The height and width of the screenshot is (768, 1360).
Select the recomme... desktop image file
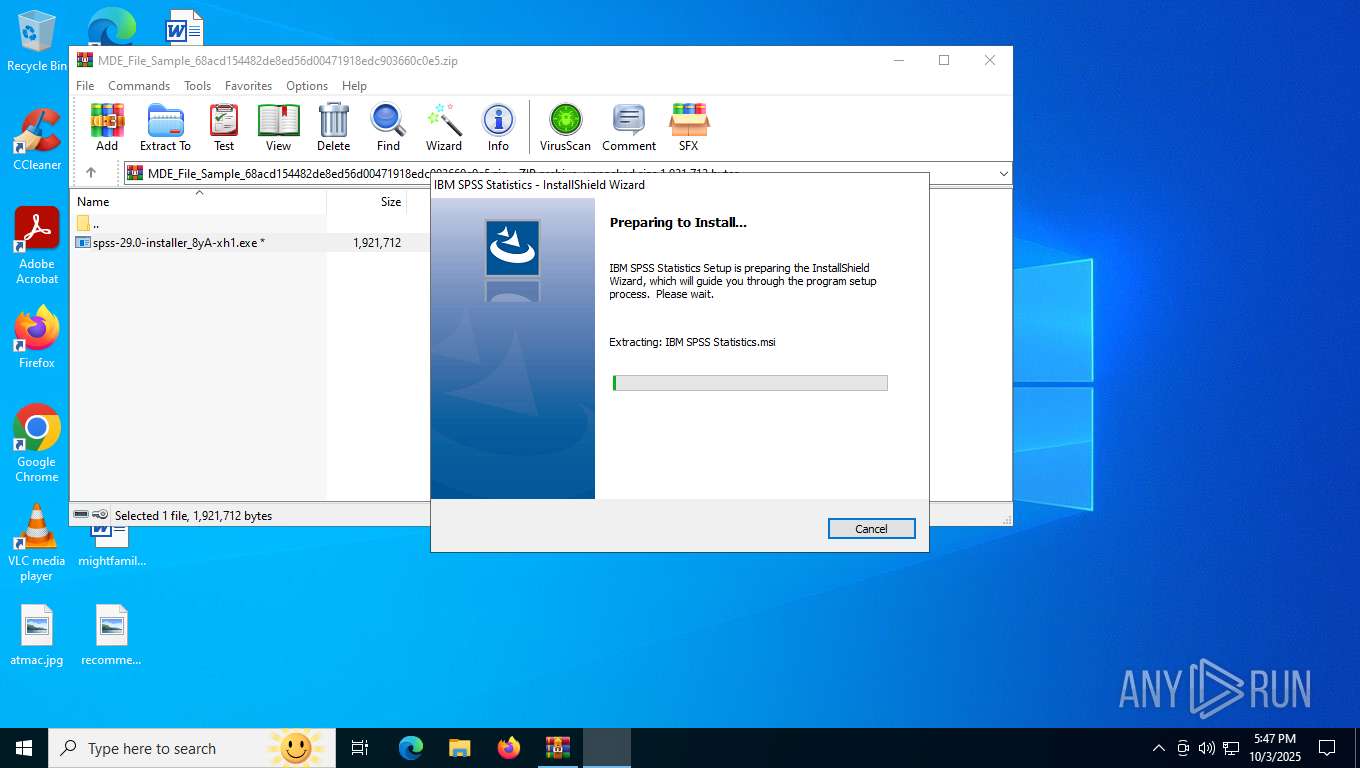(111, 635)
